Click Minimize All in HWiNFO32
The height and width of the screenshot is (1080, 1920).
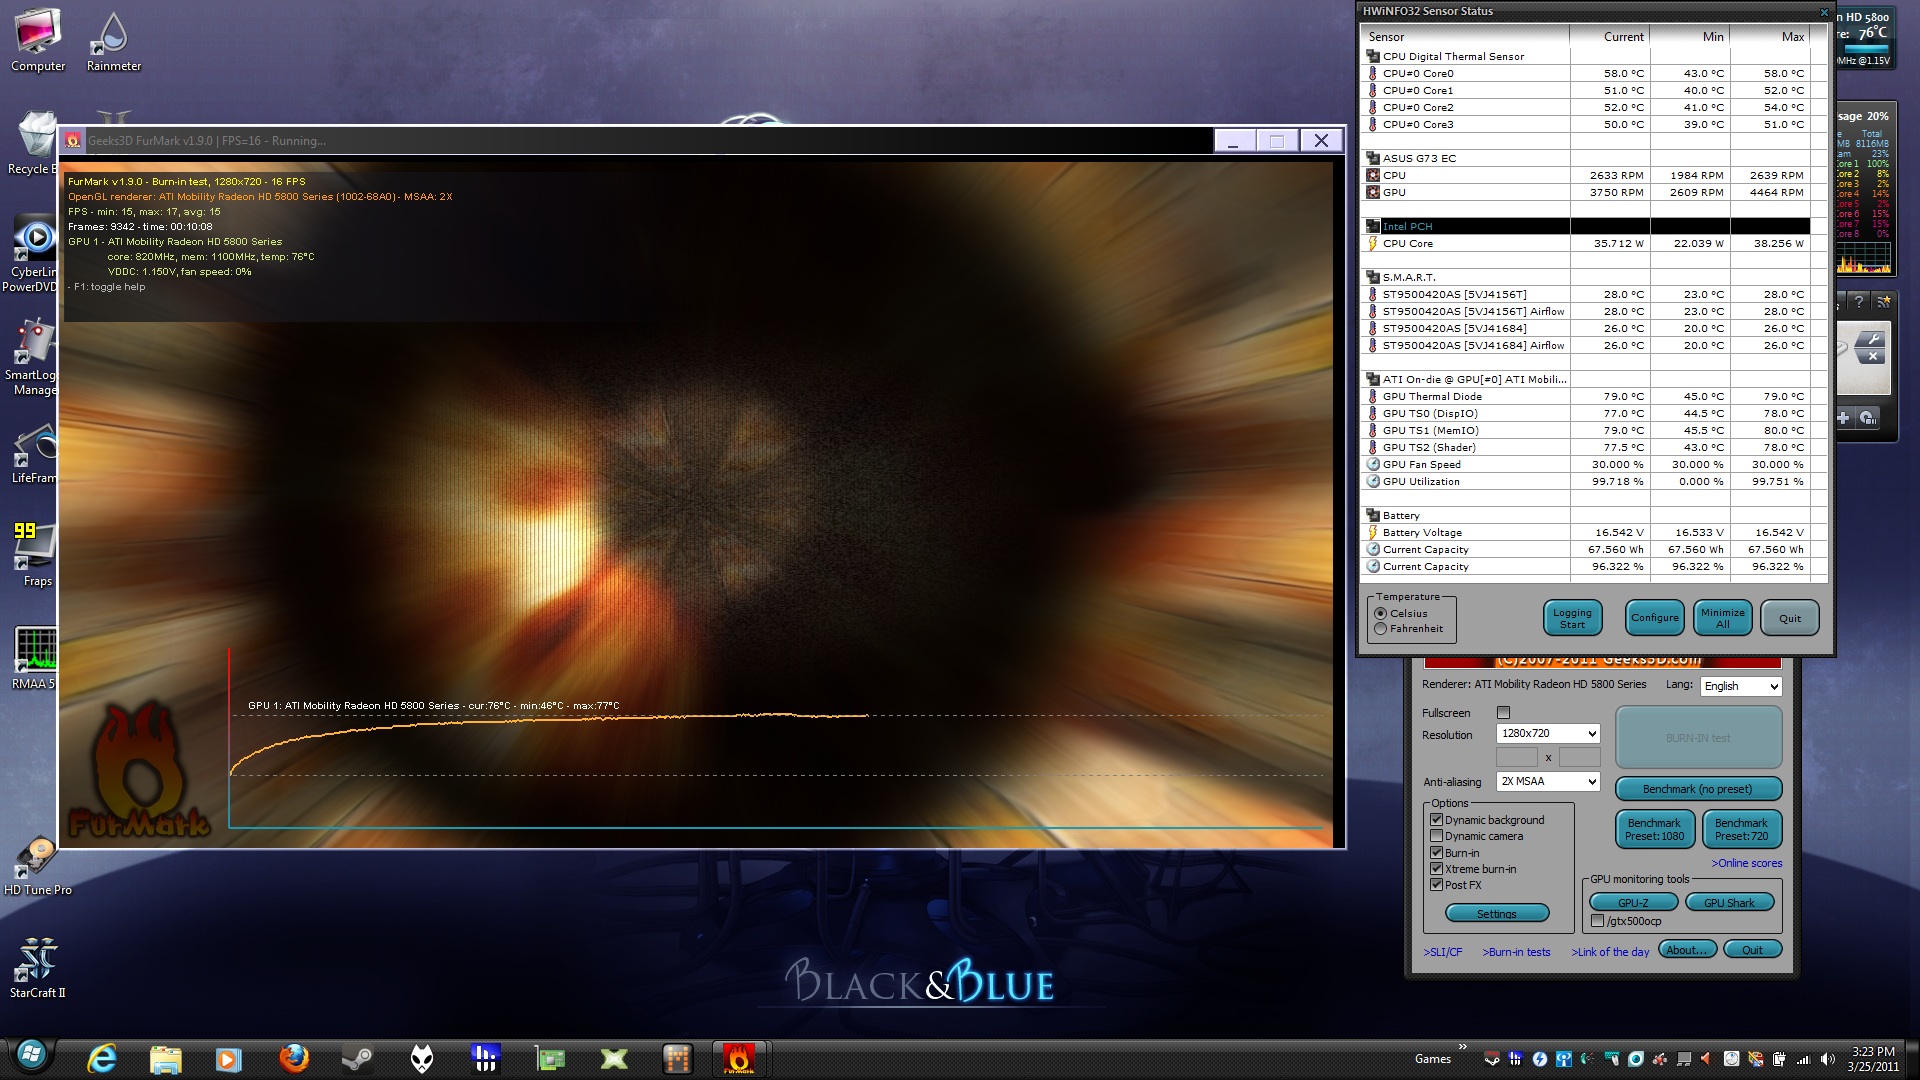pos(1722,618)
